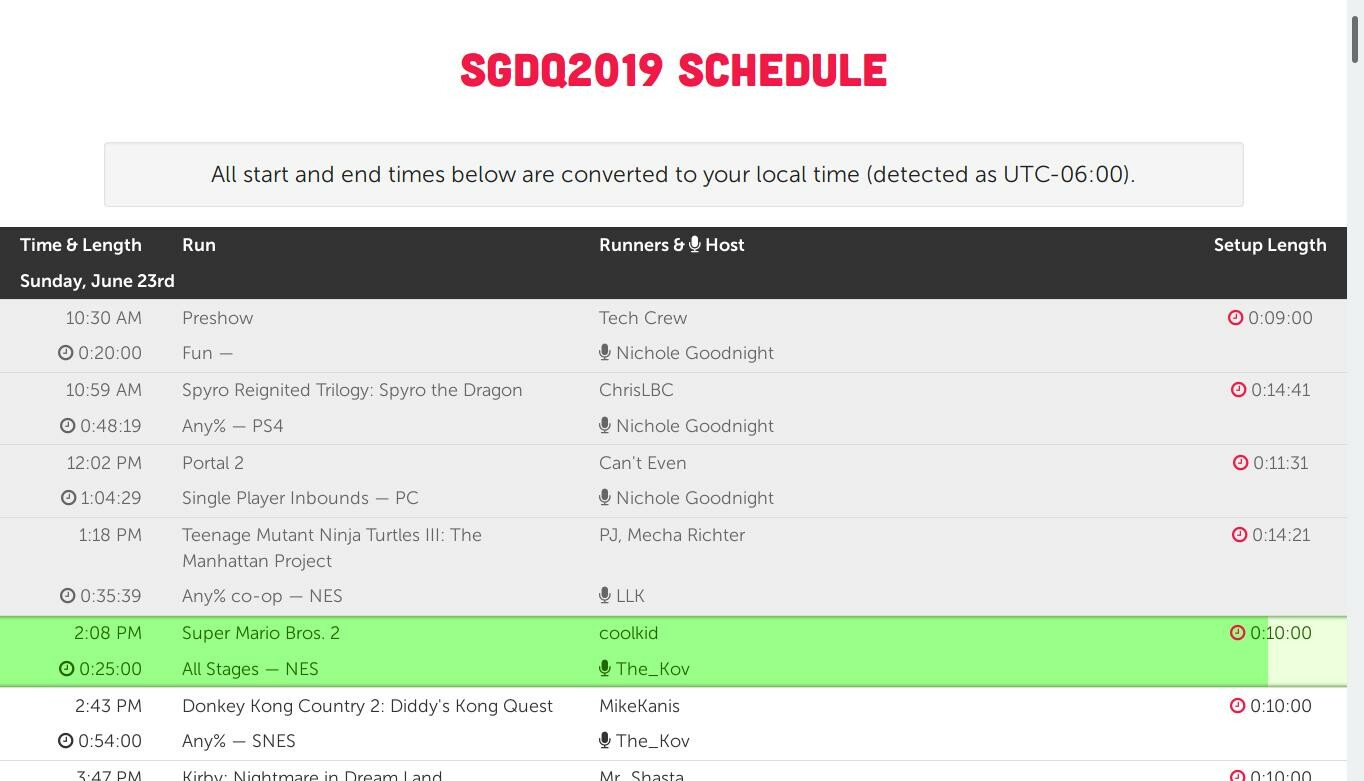This screenshot has width=1364, height=781.
Task: Click runner name ChrisLBC
Action: (636, 390)
